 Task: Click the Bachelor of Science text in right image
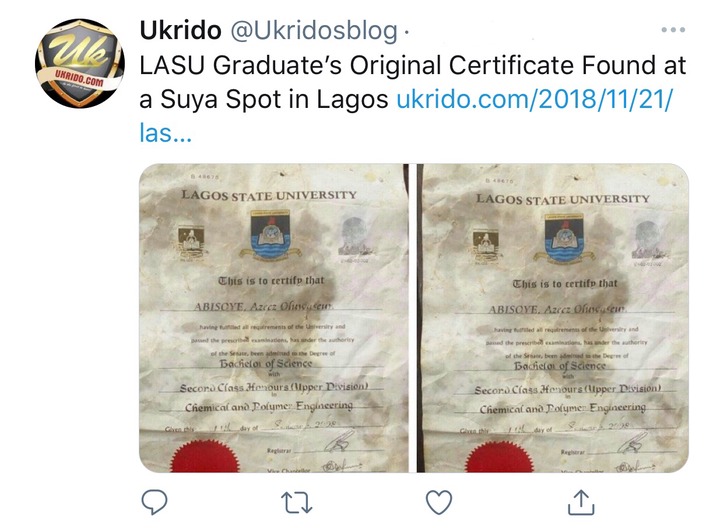coord(559,366)
